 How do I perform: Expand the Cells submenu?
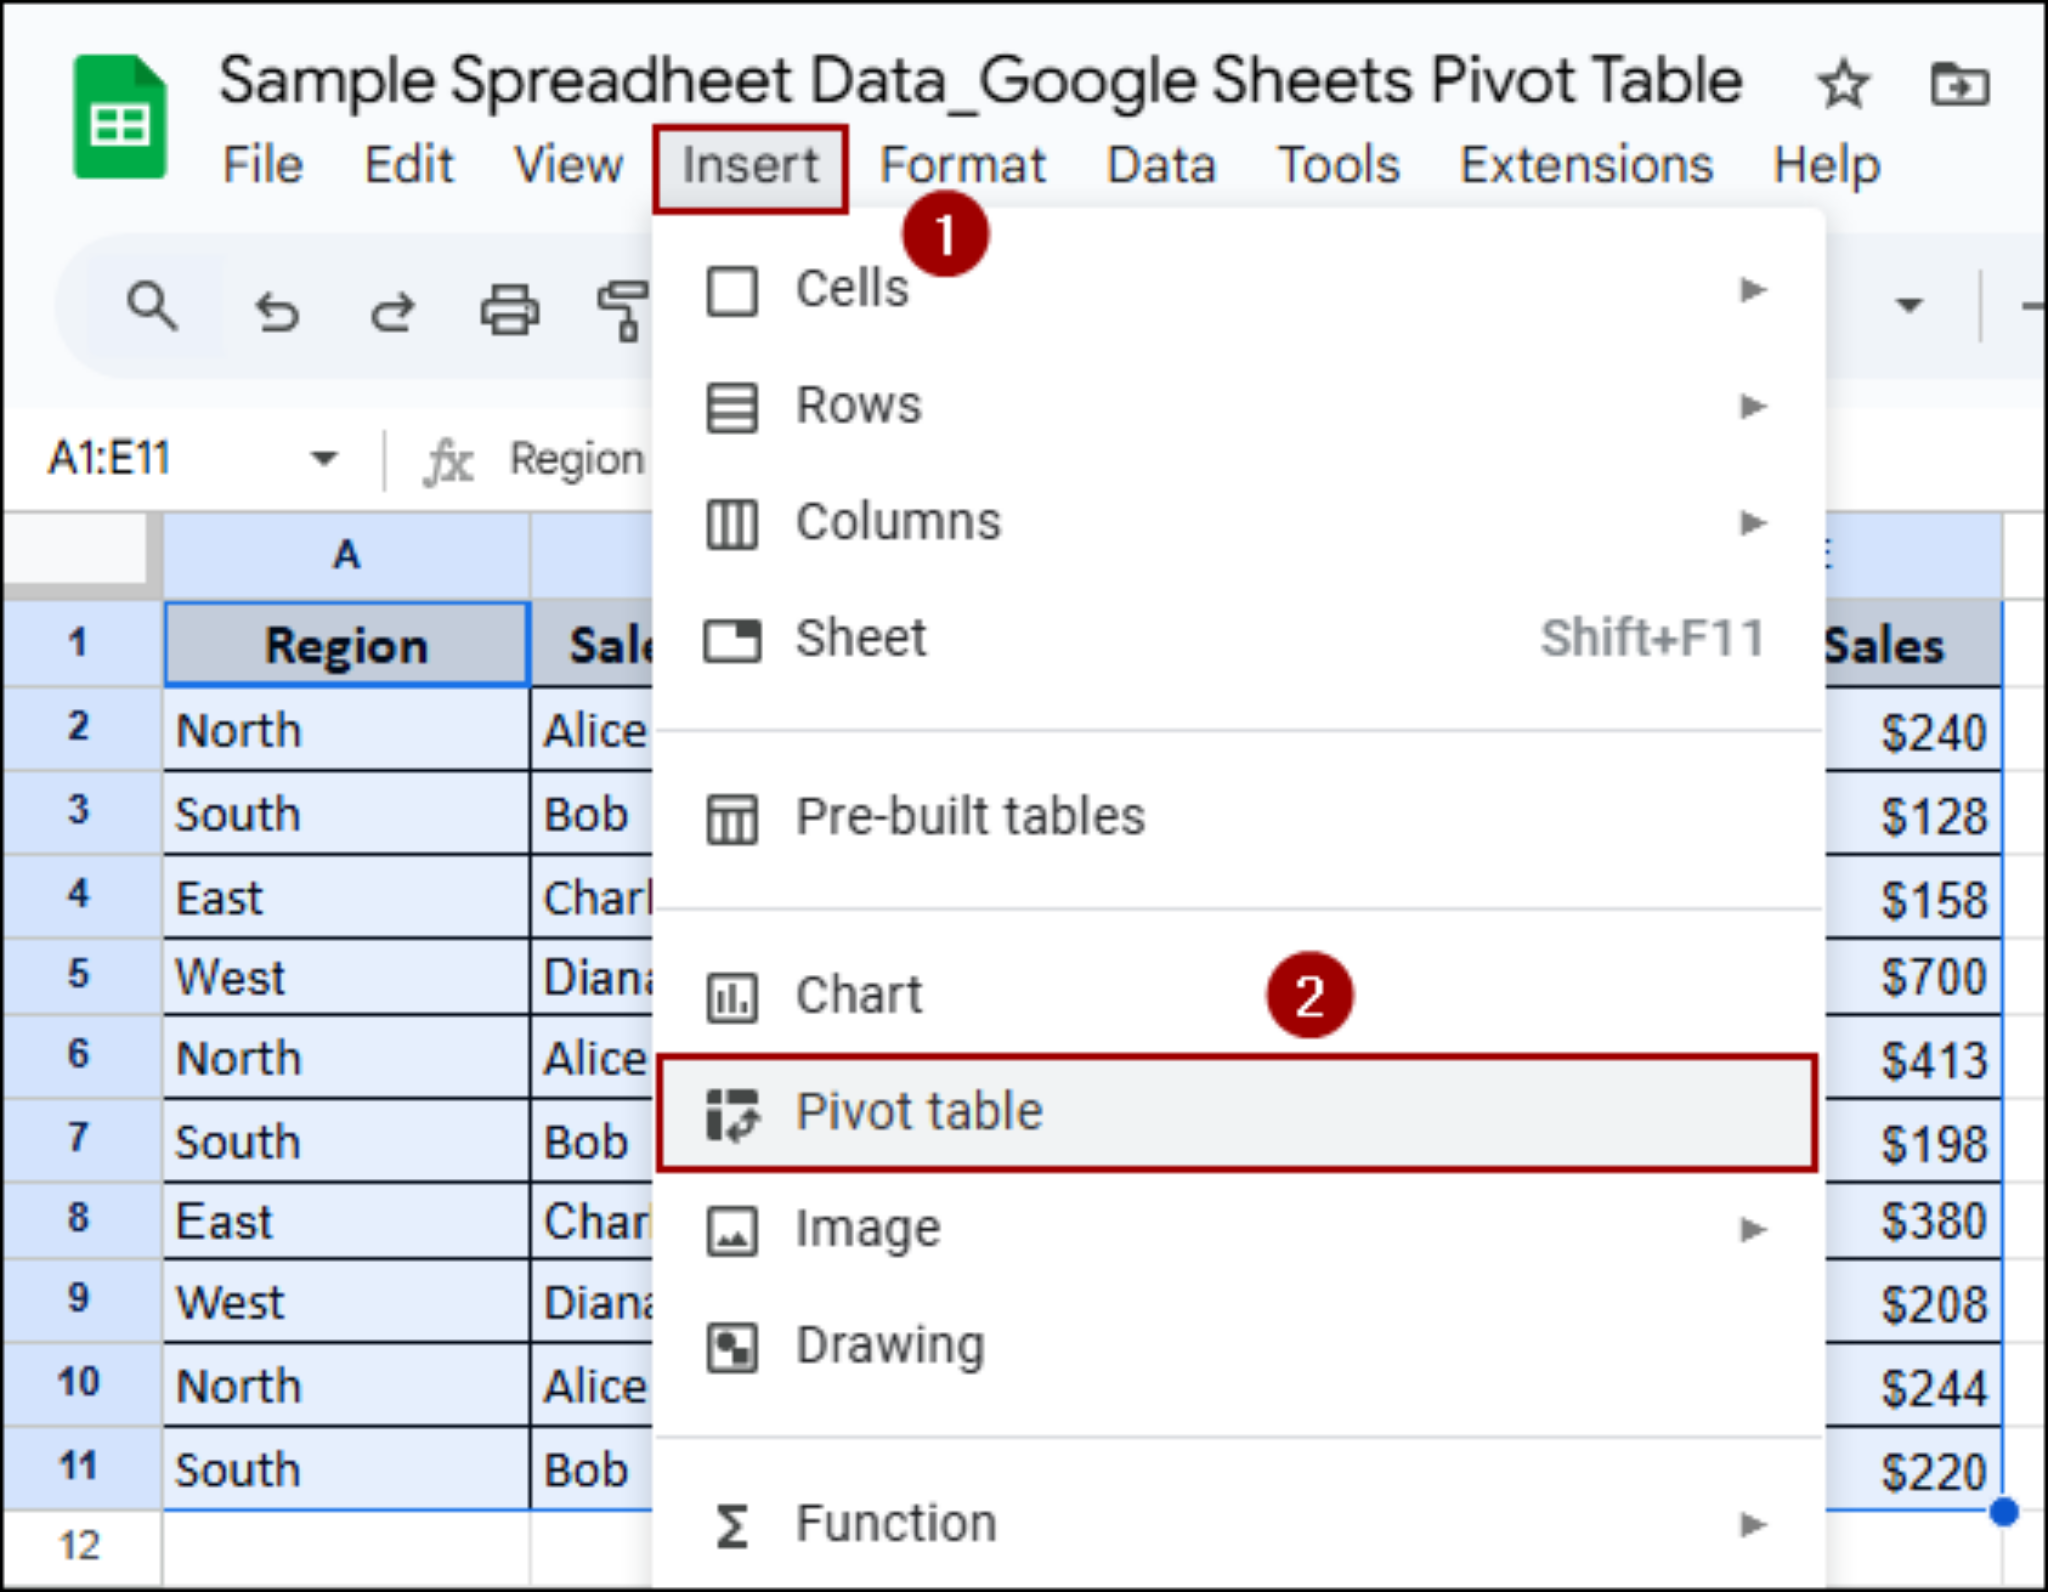(x=1753, y=290)
